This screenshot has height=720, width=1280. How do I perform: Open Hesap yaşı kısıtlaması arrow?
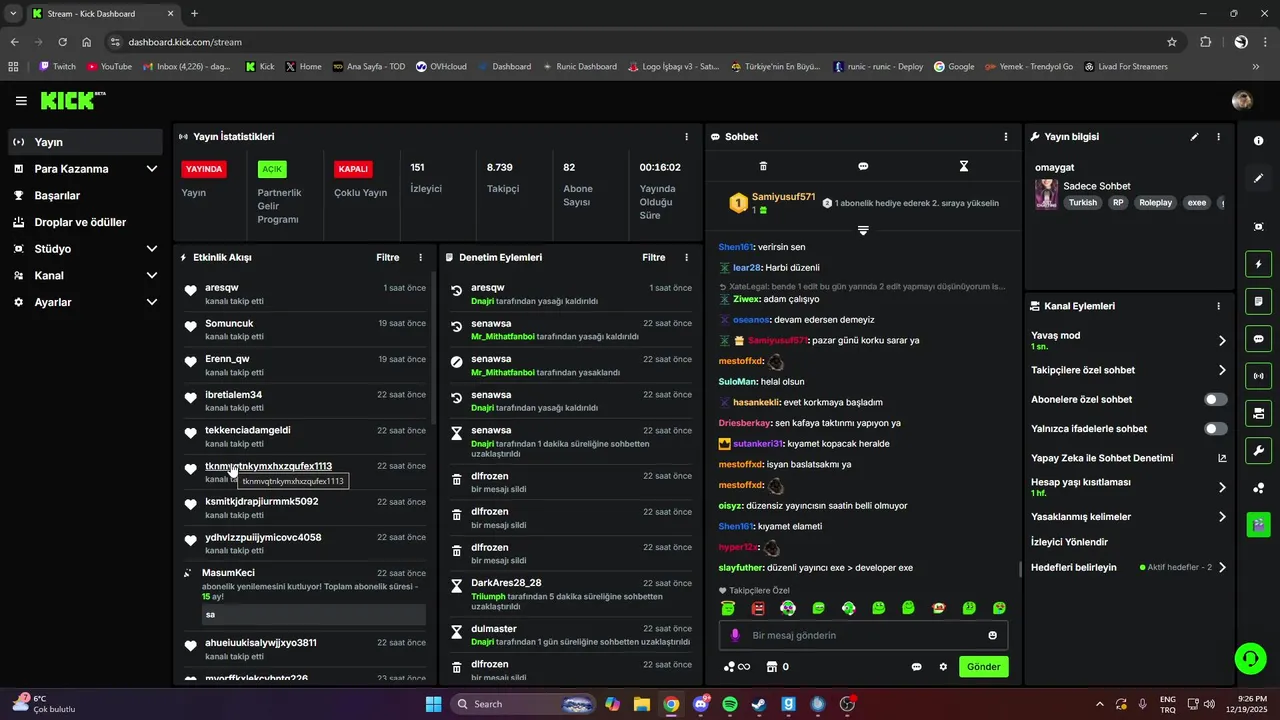click(x=1222, y=488)
